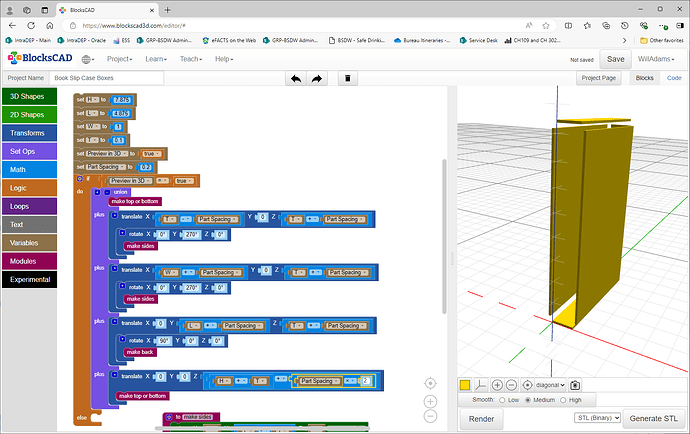This screenshot has height=434, width=690.
Task: Open the globe language selector
Action: (88, 59)
